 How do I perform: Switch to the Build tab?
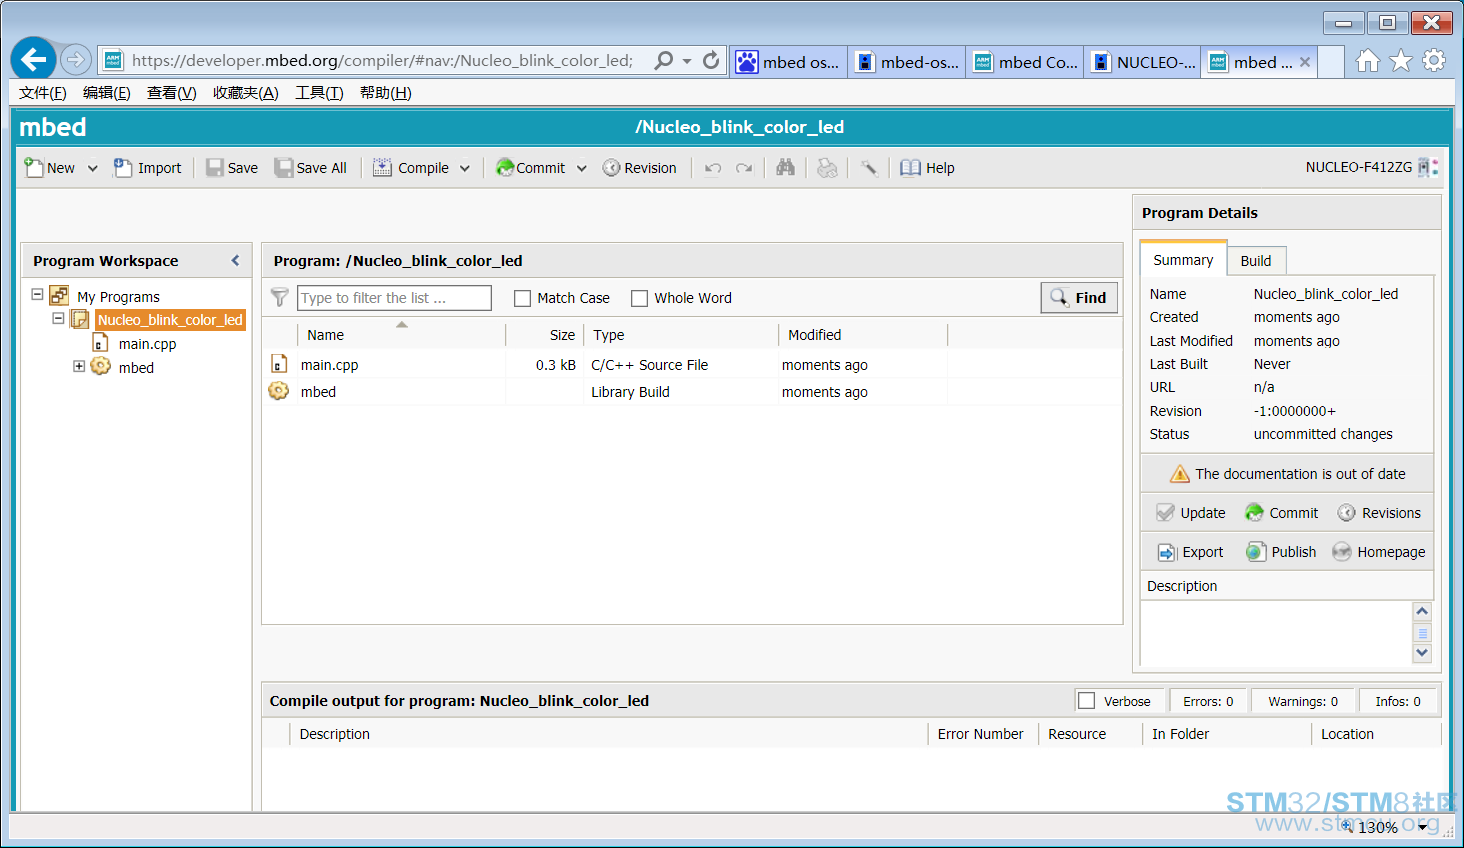click(x=1256, y=261)
